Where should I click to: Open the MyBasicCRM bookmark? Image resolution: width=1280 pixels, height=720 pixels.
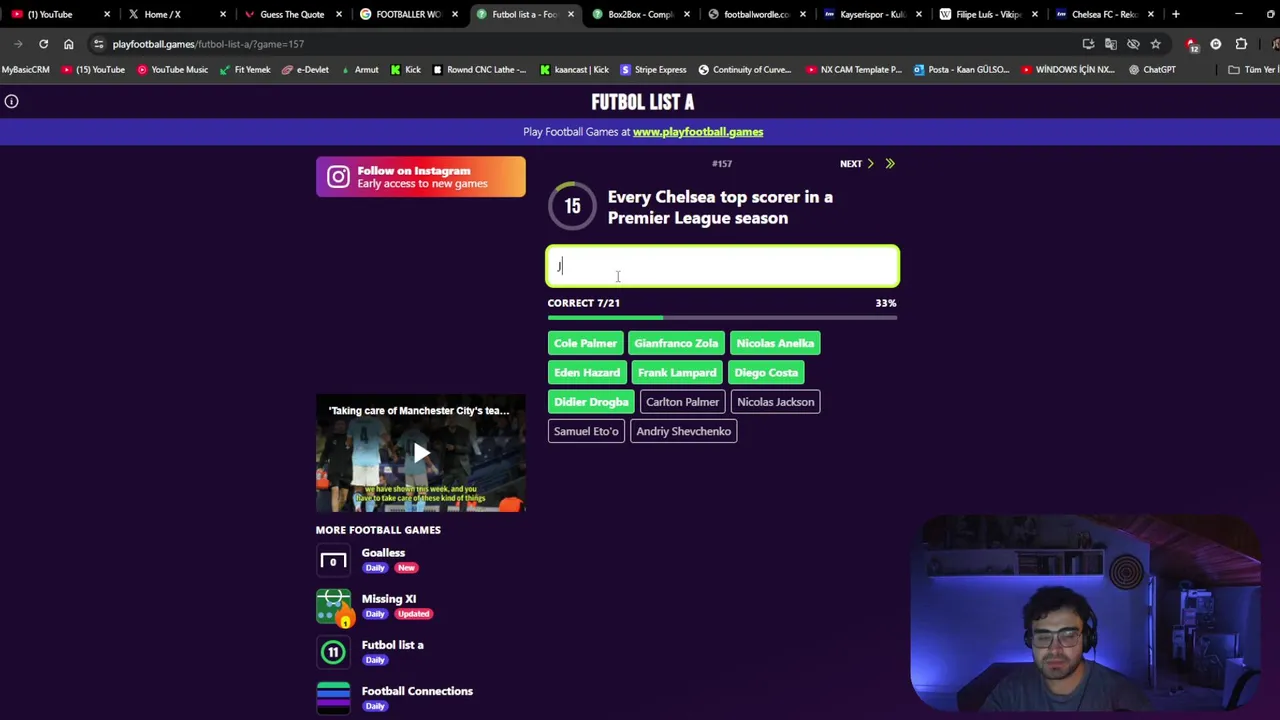(x=25, y=70)
